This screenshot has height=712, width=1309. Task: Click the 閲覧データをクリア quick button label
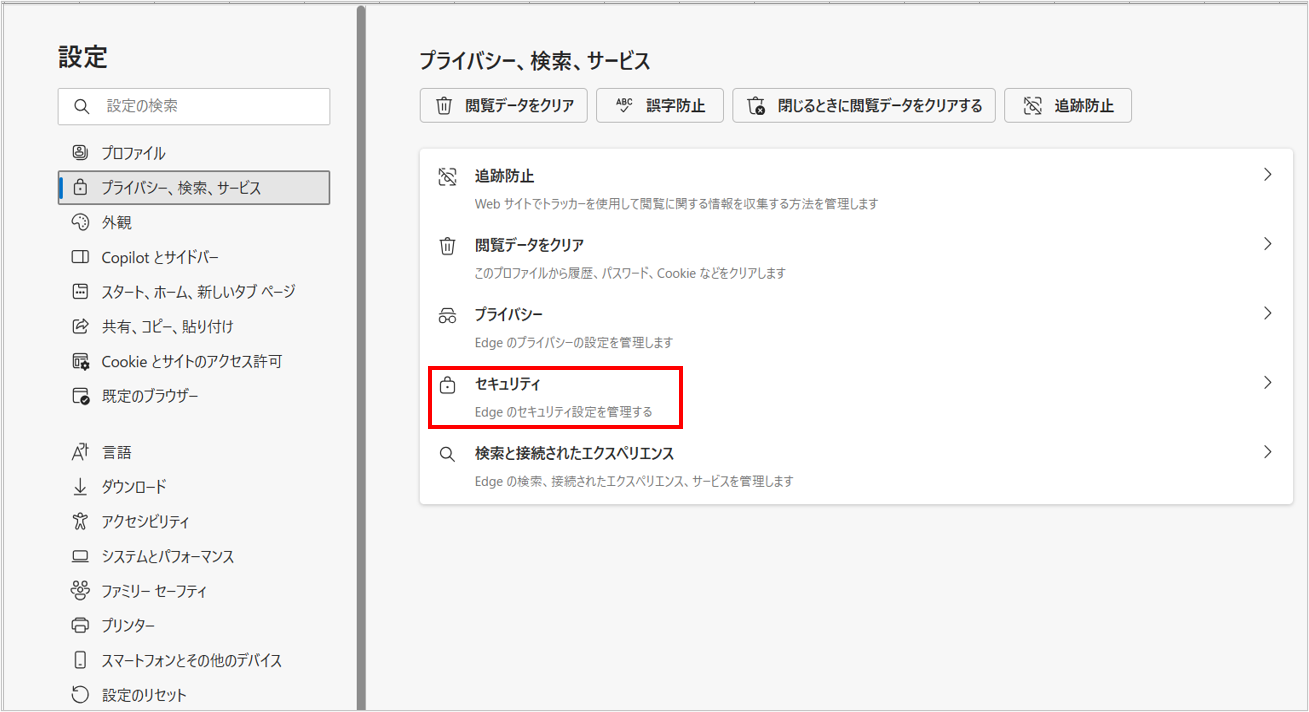pyautogui.click(x=519, y=105)
